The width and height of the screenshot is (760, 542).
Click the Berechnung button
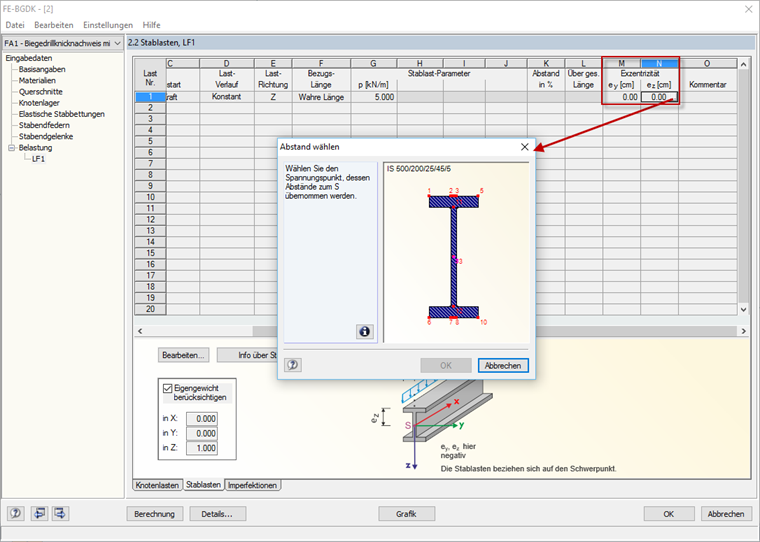155,514
